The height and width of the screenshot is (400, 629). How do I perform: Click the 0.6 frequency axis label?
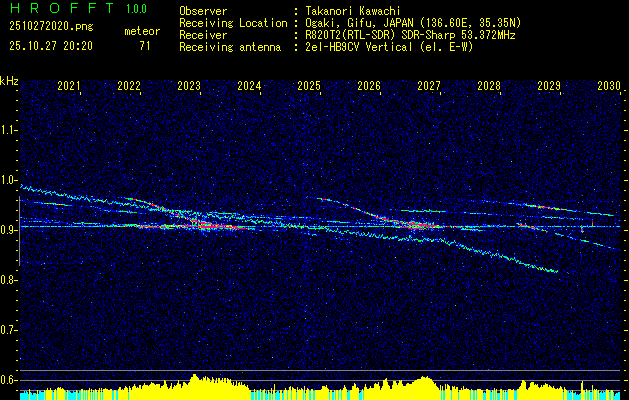pos(9,380)
